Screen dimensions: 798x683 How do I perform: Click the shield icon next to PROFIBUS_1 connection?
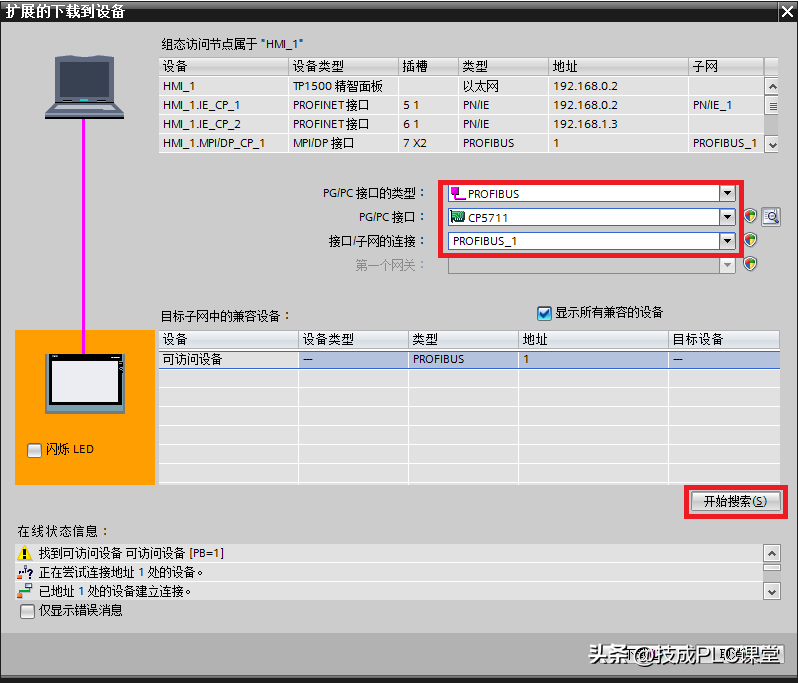[x=750, y=241]
